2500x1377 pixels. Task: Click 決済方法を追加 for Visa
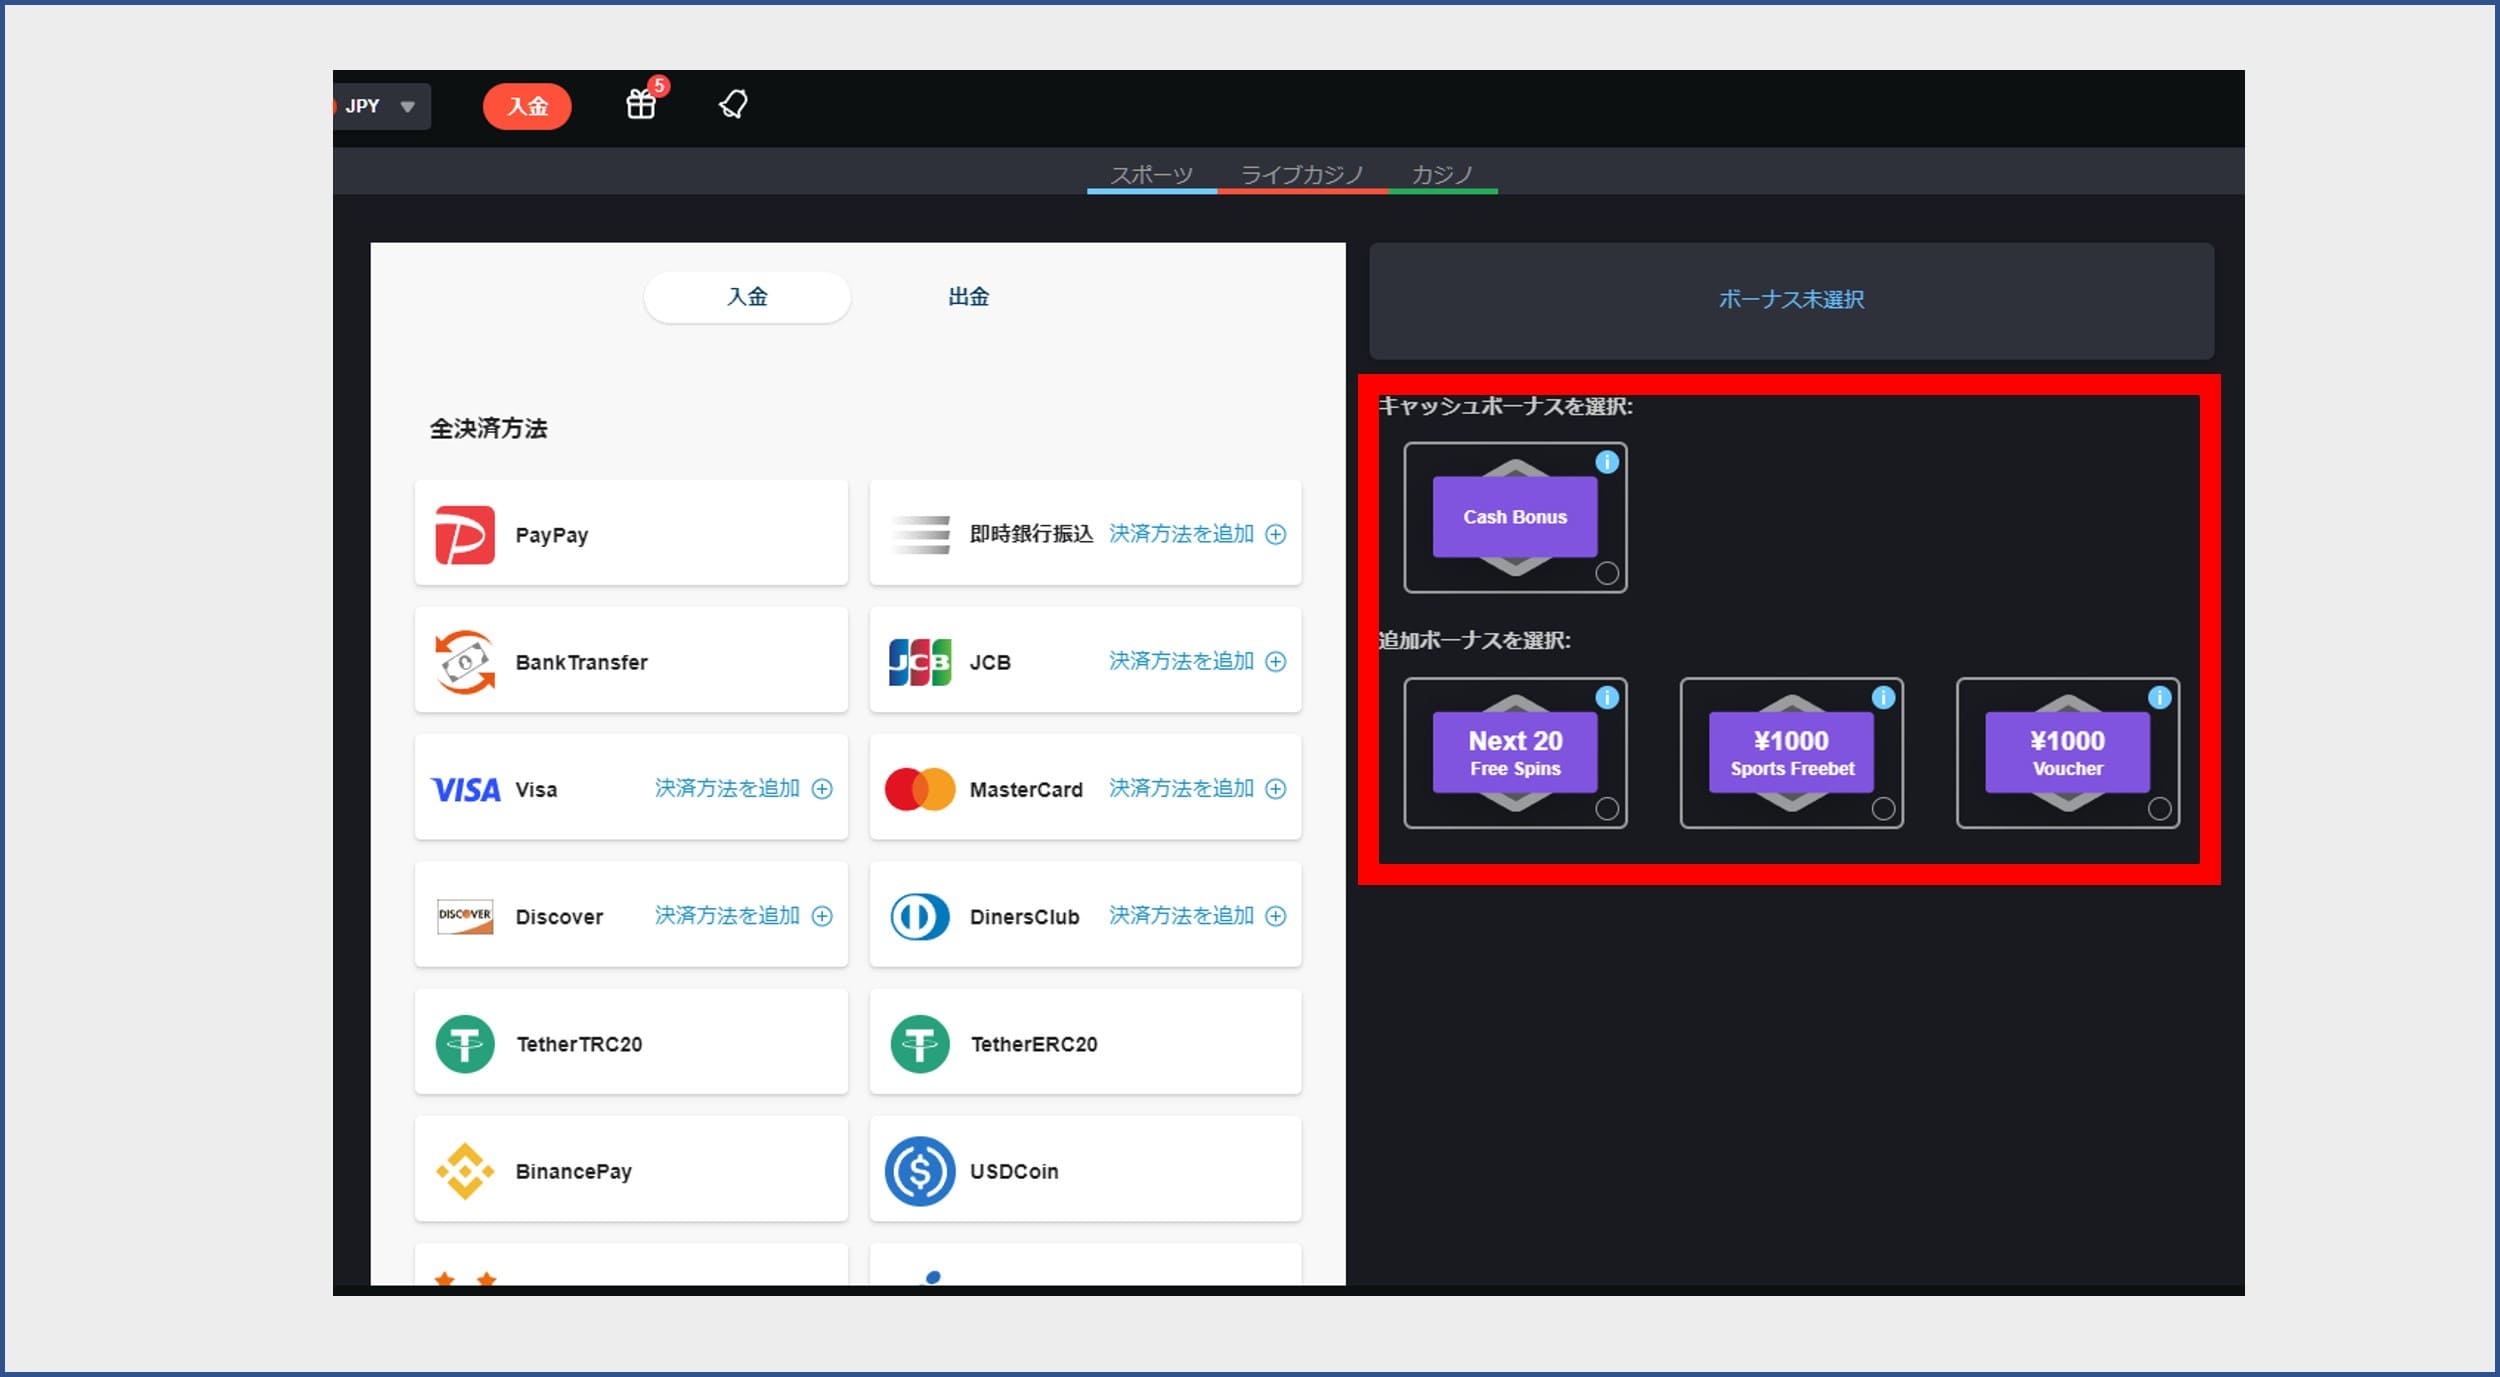pyautogui.click(x=727, y=789)
